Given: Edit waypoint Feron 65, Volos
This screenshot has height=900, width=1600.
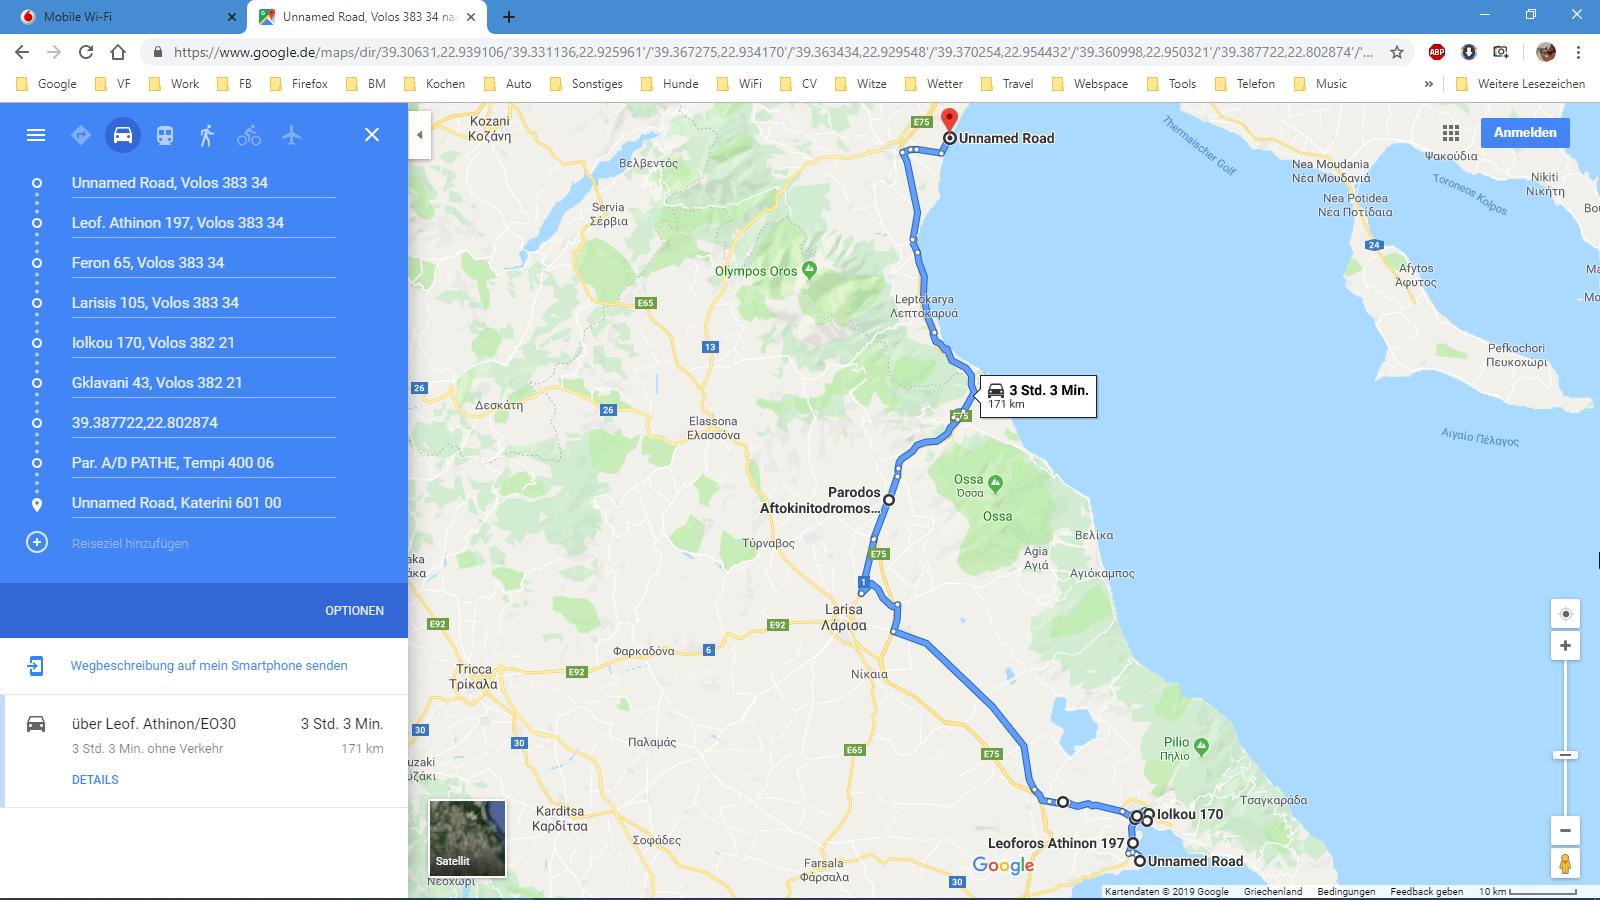Looking at the screenshot, I should [x=203, y=262].
